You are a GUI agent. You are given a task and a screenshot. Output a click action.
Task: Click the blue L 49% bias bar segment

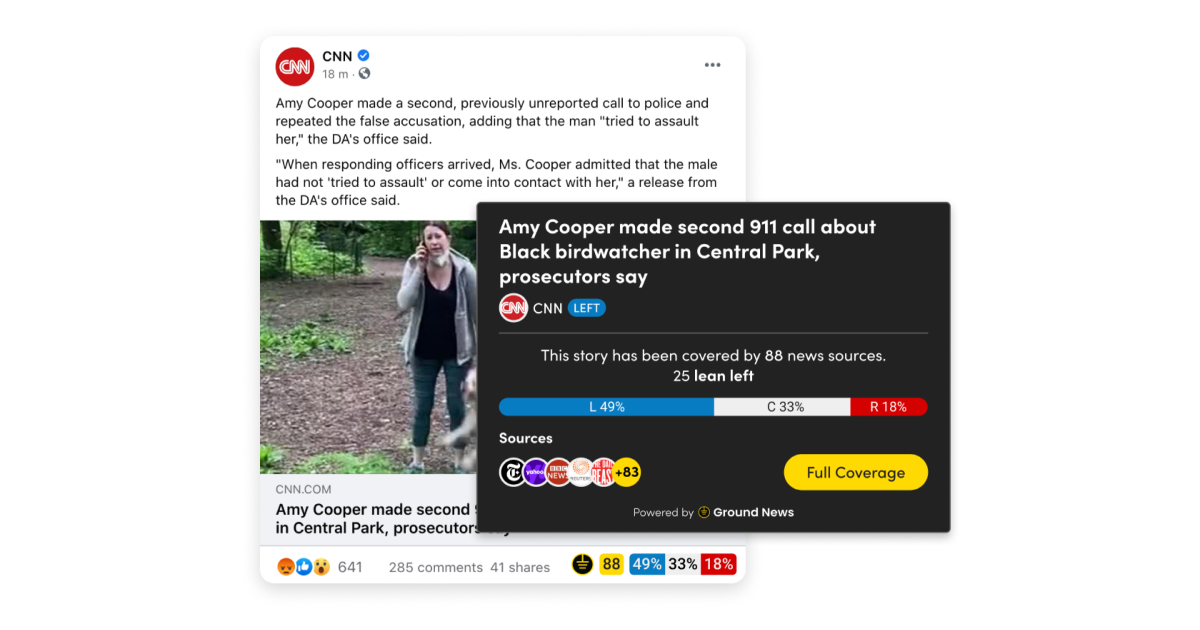coord(606,407)
